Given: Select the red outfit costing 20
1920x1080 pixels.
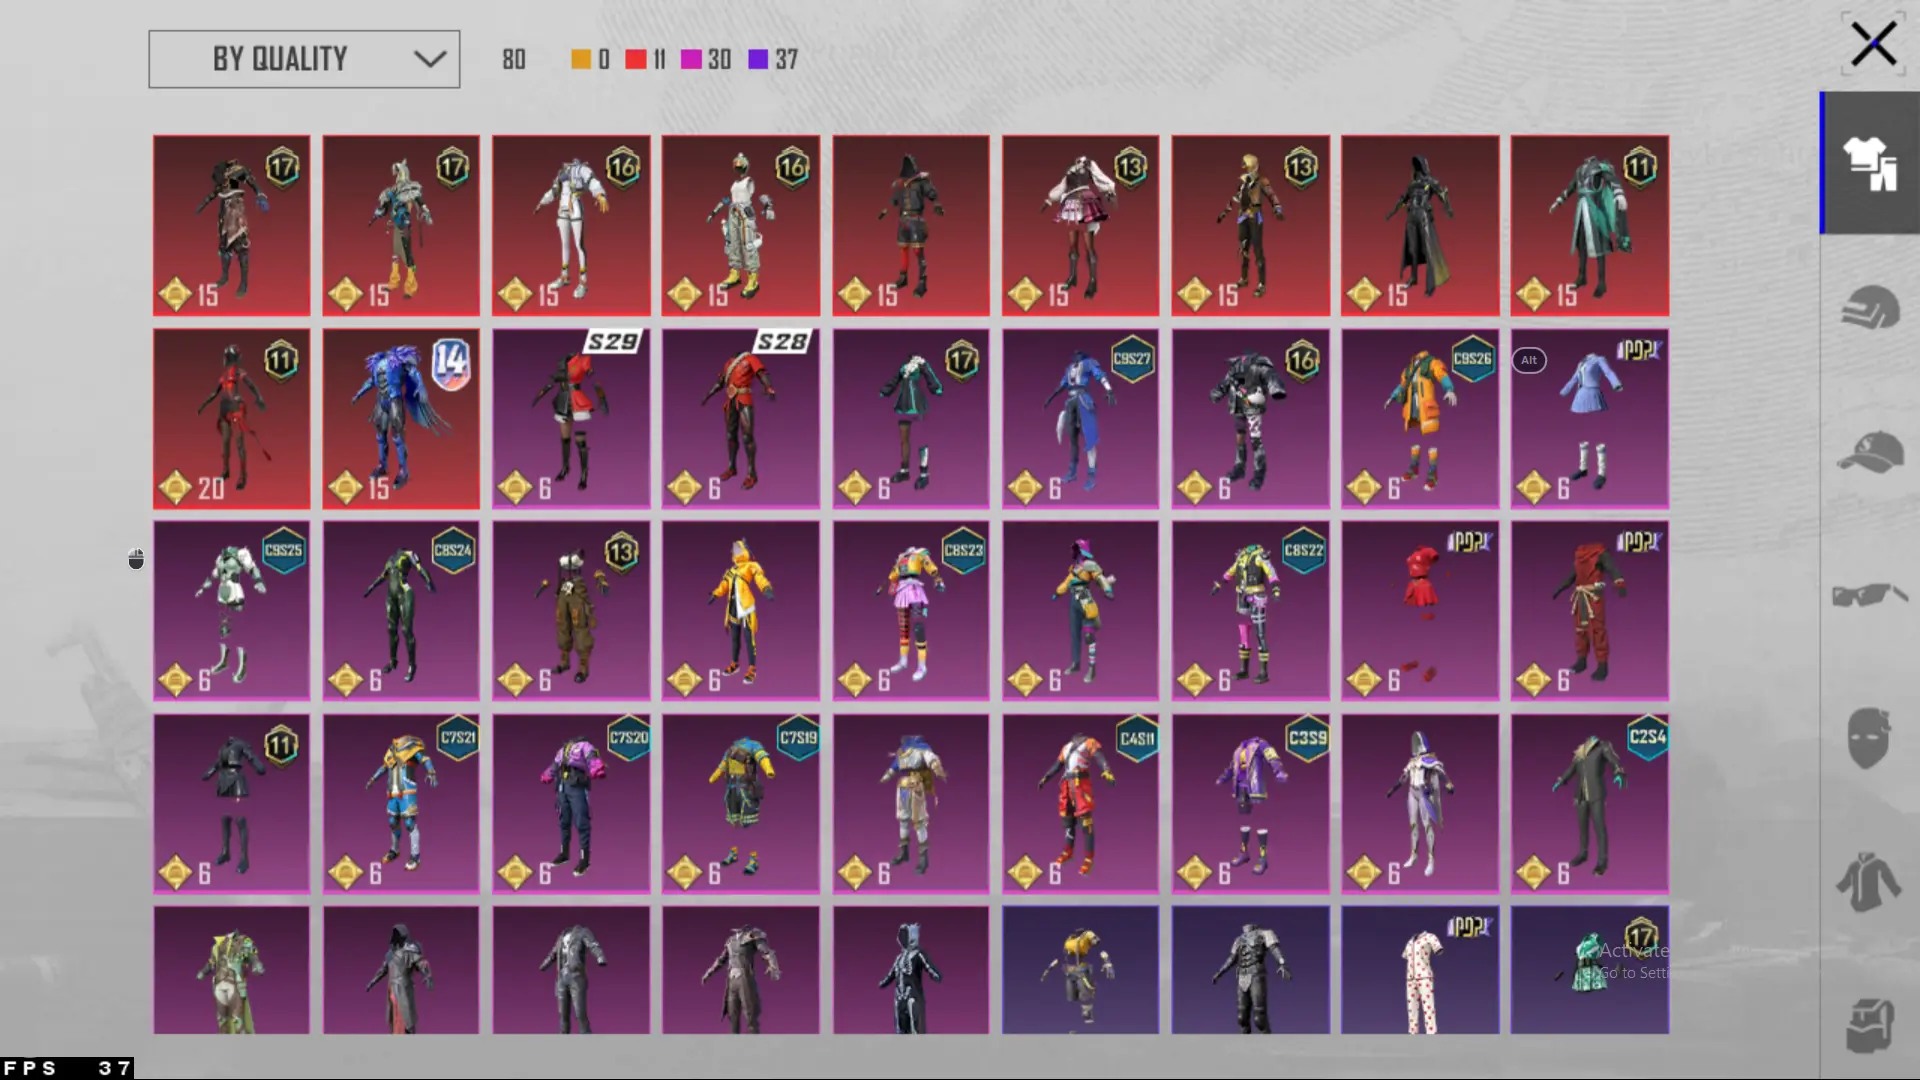Looking at the screenshot, I should coord(231,419).
